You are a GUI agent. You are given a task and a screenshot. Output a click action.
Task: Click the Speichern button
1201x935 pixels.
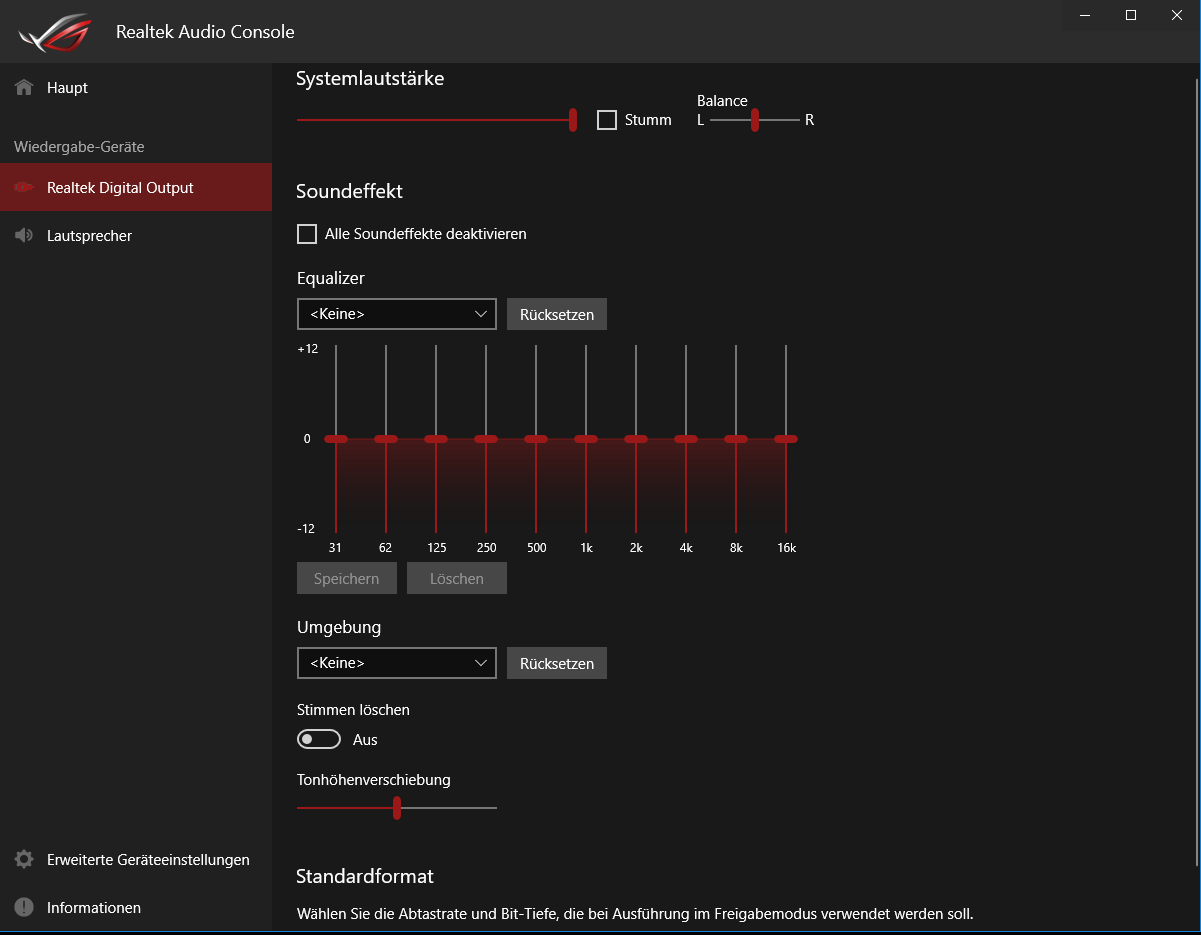pos(347,578)
